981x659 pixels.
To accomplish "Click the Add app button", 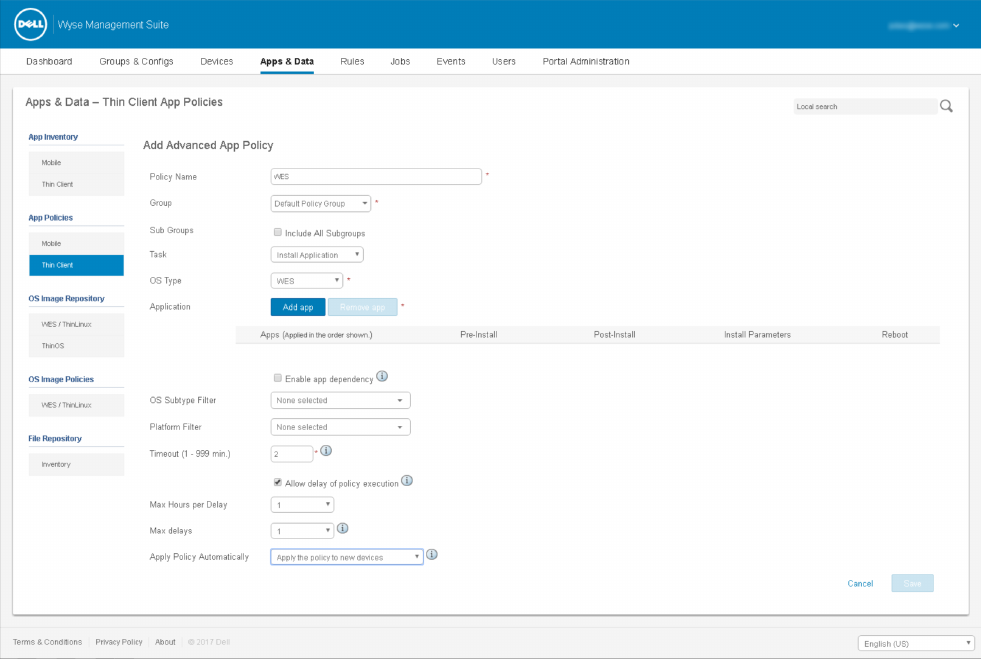I will pos(298,307).
